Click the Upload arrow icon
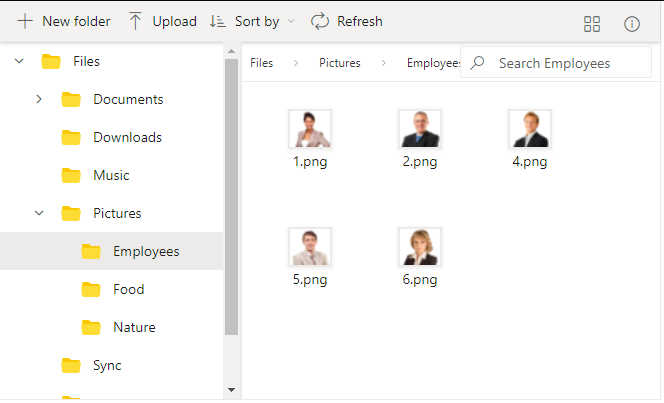Viewport: 664px width, 403px height. tap(135, 21)
